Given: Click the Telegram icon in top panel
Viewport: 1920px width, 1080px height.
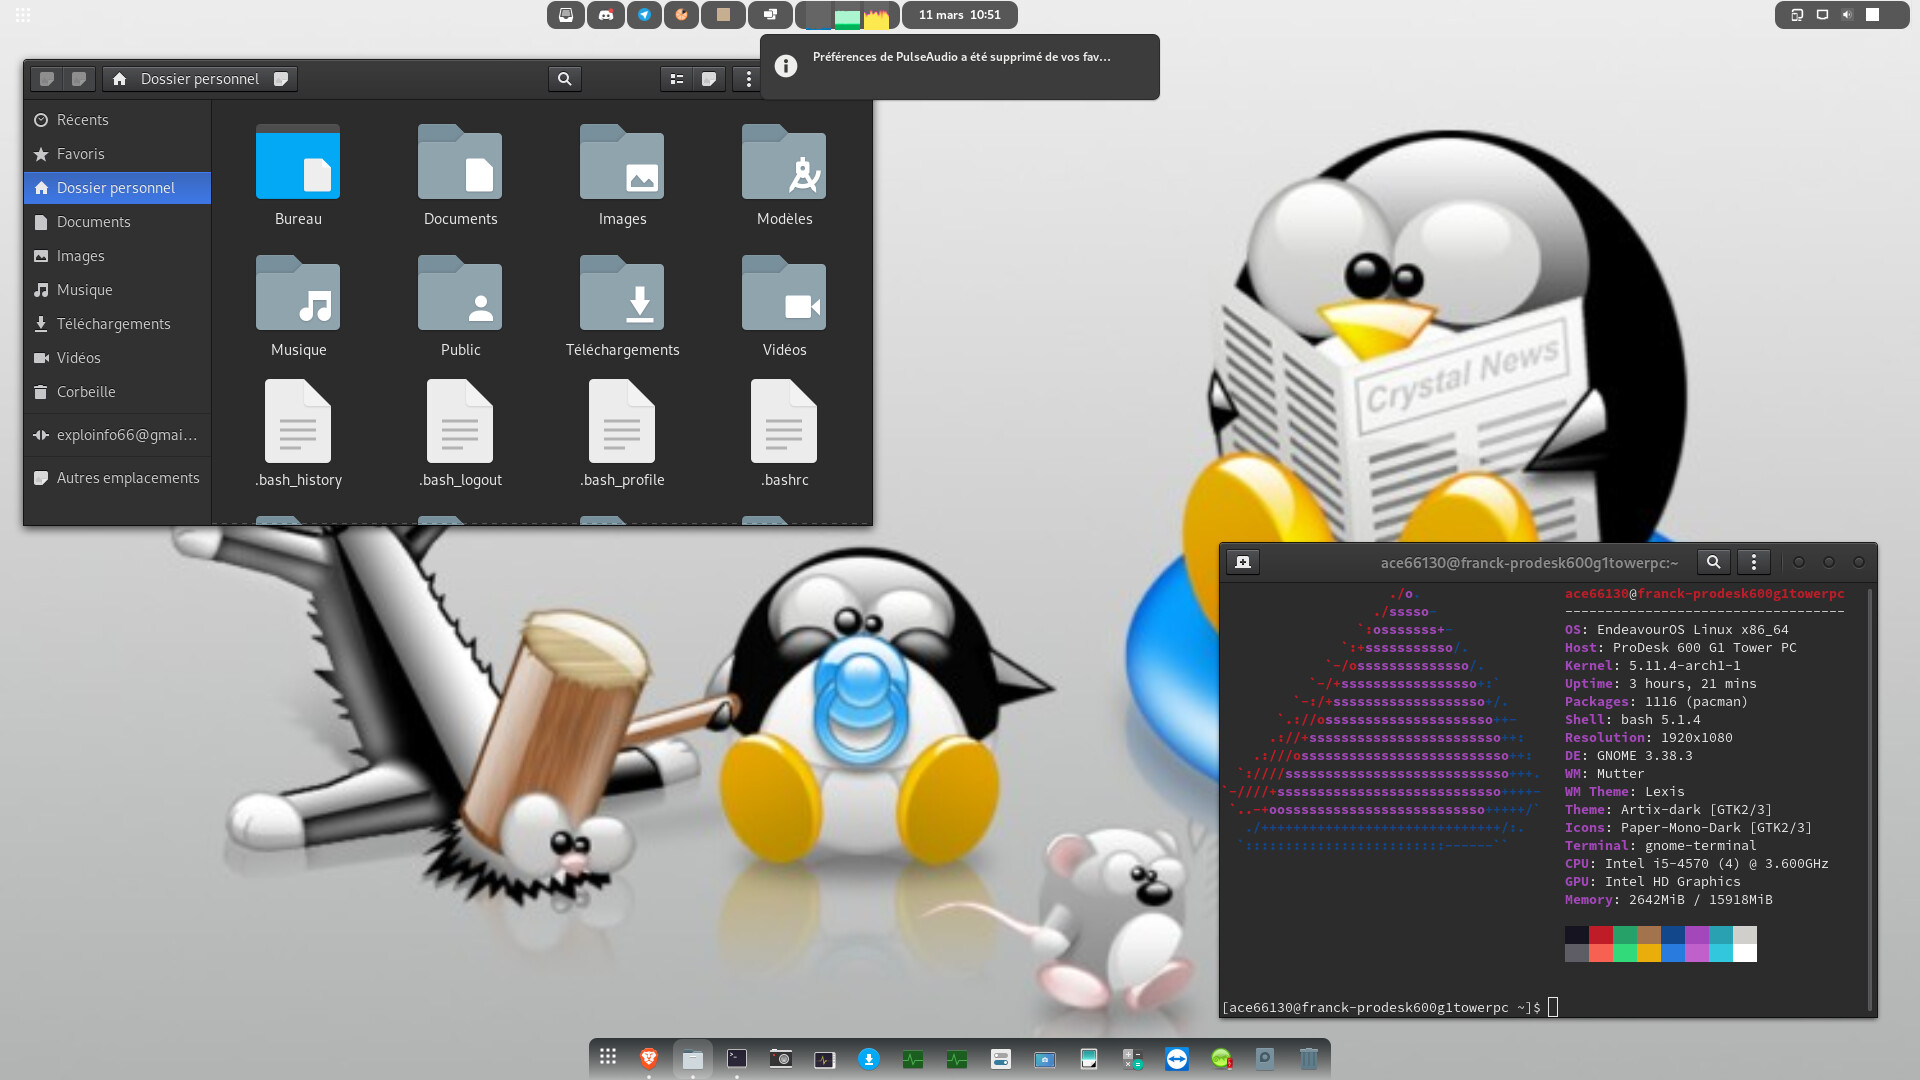Looking at the screenshot, I should 645,15.
